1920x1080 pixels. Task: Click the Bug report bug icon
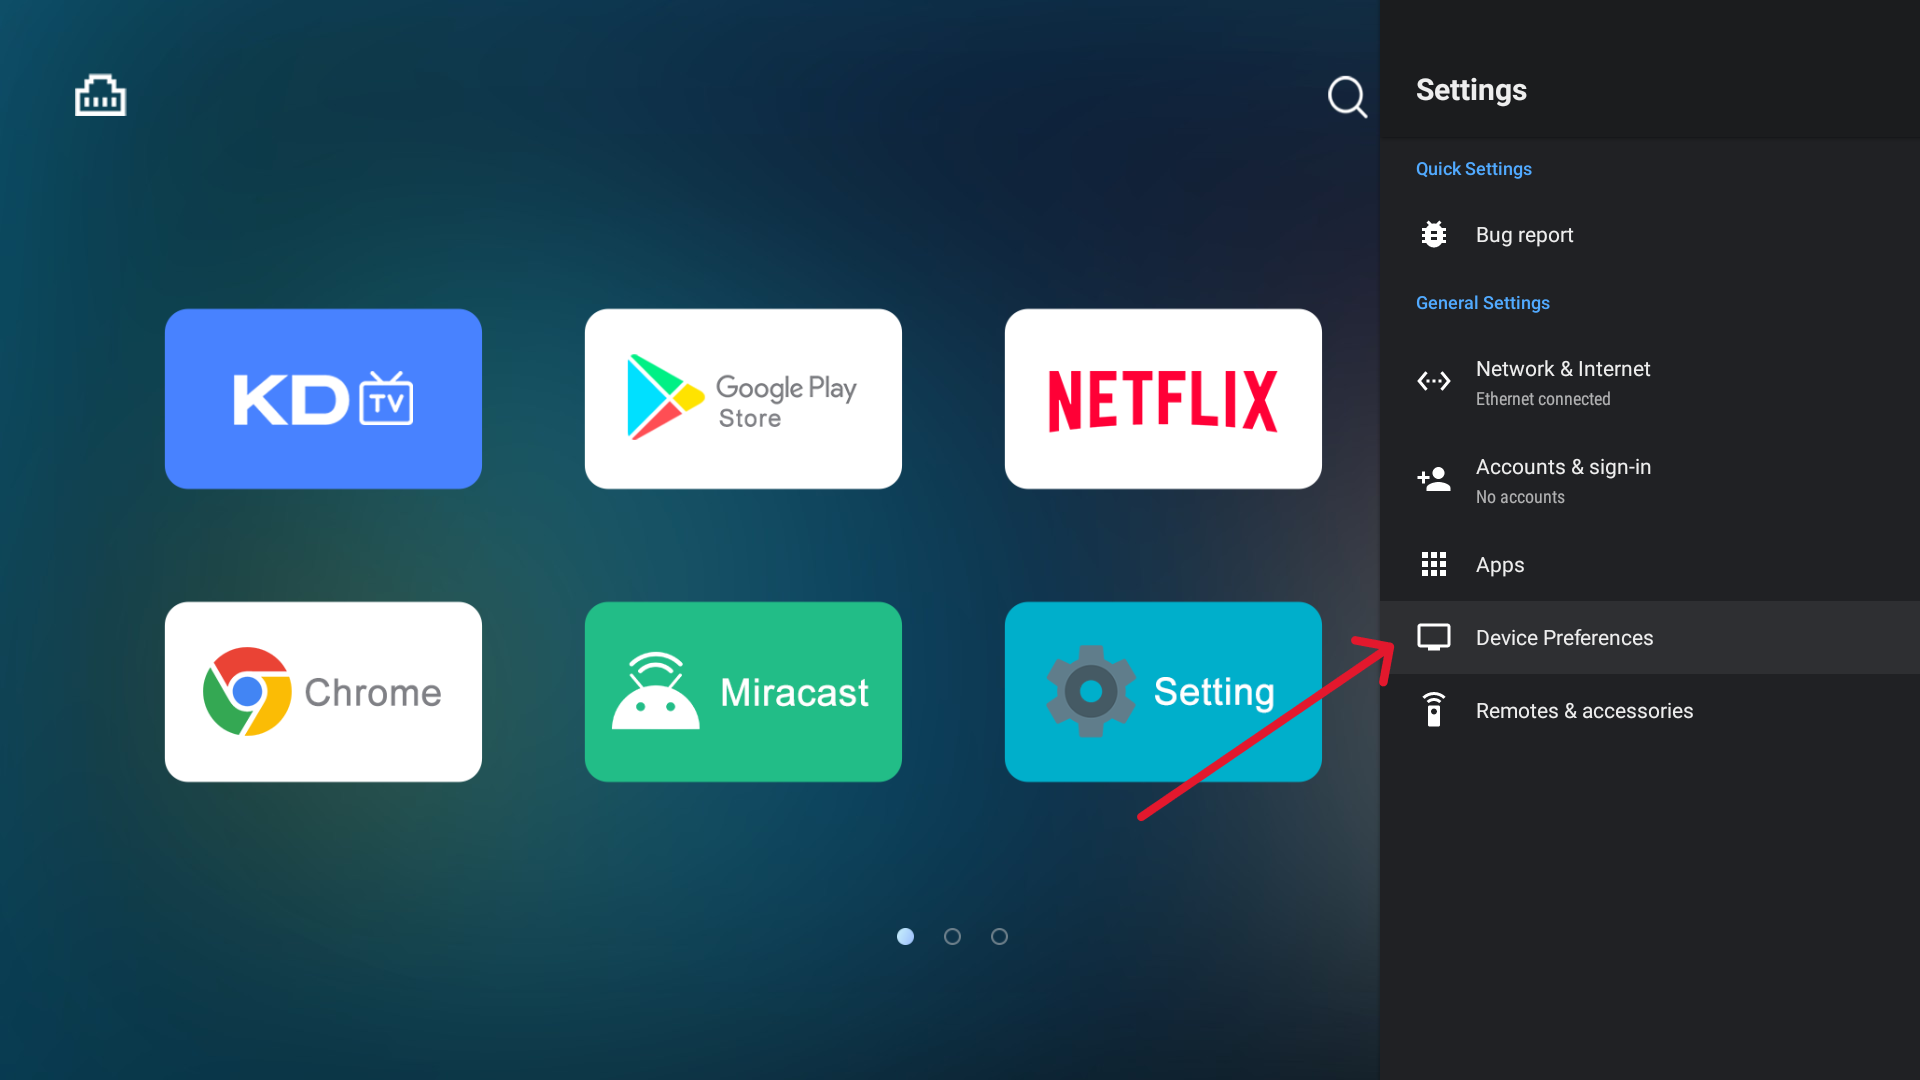click(x=1434, y=235)
